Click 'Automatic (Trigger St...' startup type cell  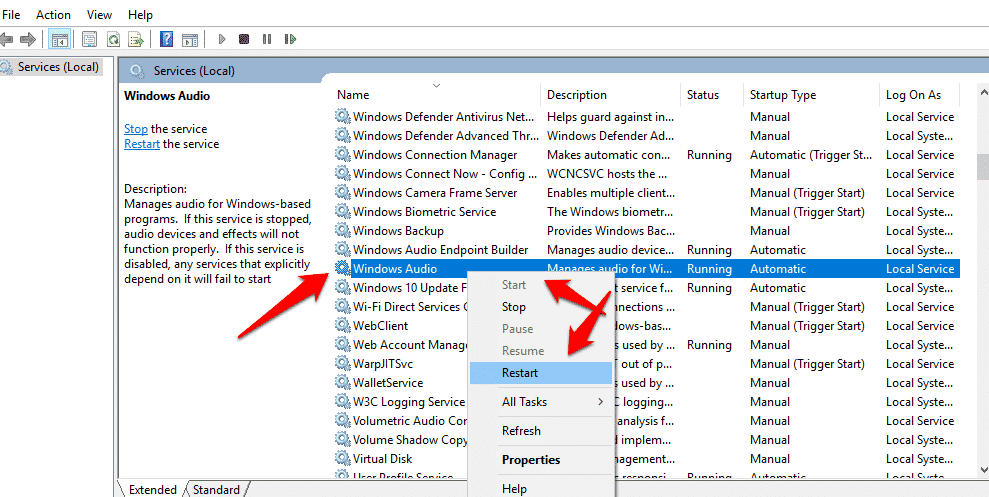pyautogui.click(x=811, y=155)
